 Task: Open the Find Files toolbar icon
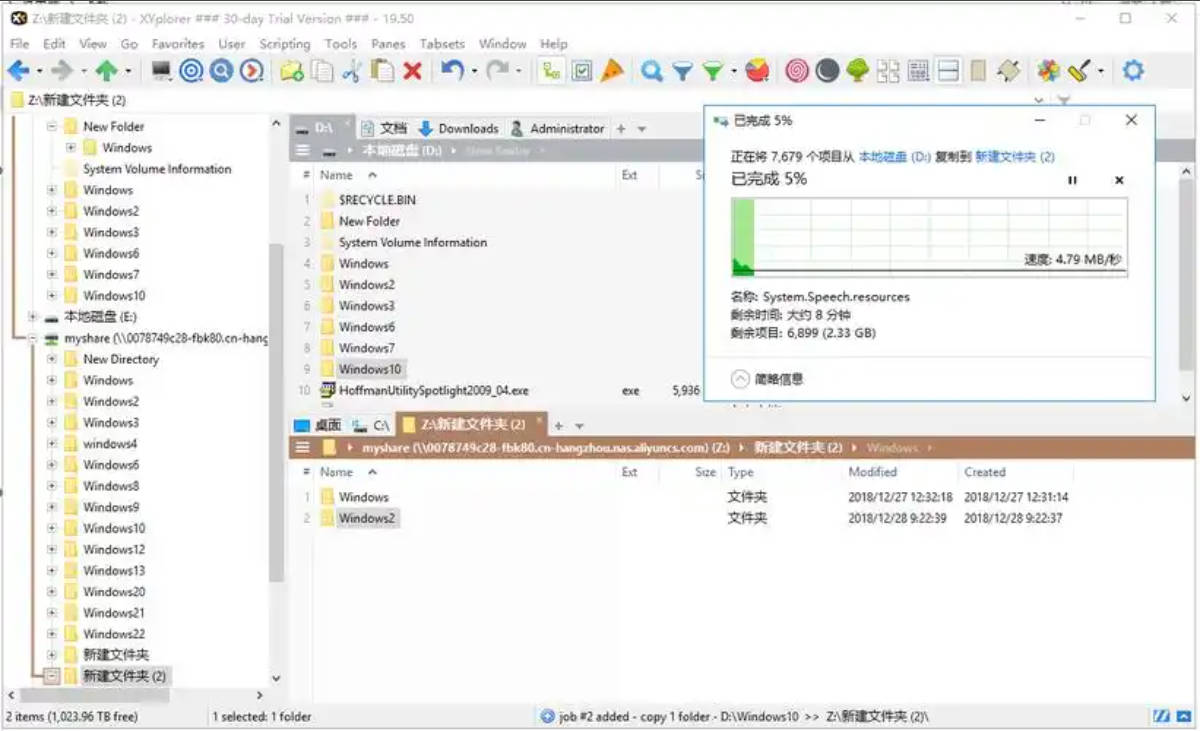point(650,71)
